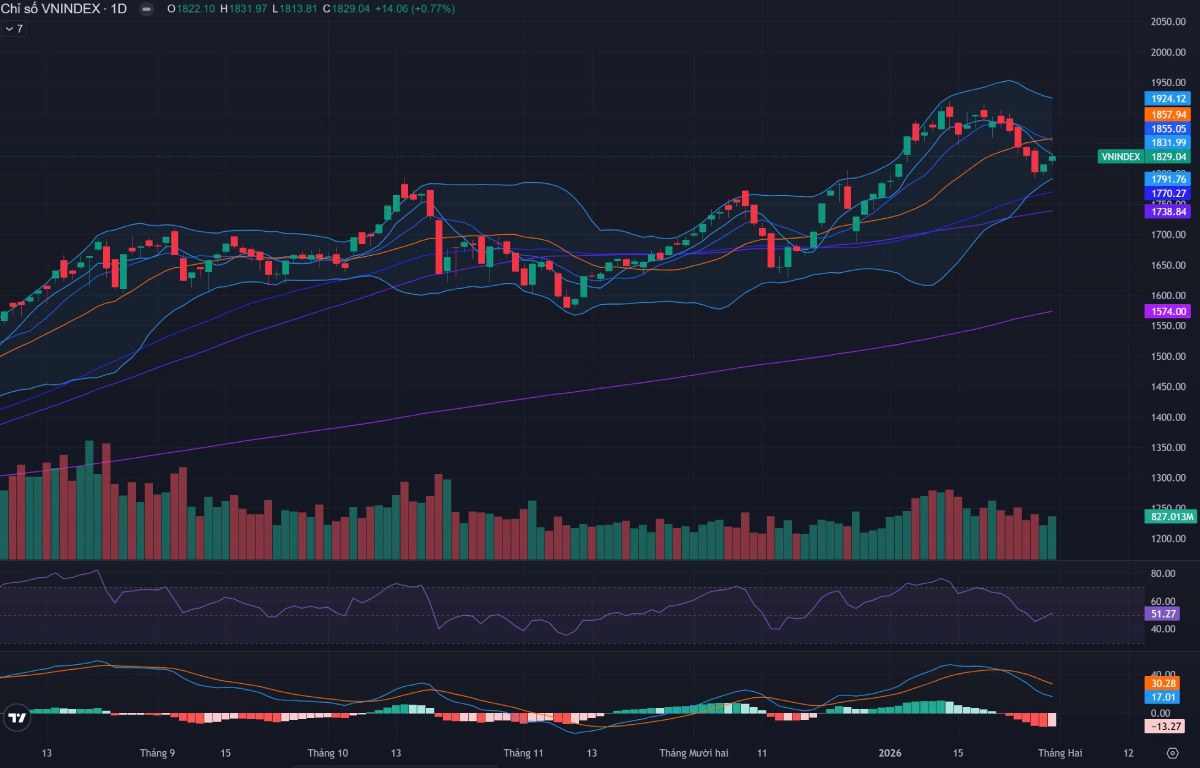Click the last green candlestick on the chart
Viewport: 1200px width, 768px height.
tap(1052, 157)
